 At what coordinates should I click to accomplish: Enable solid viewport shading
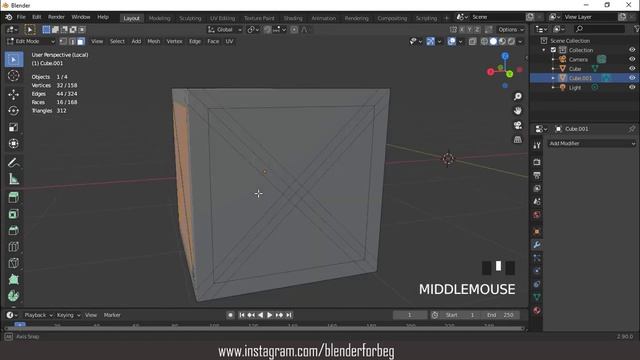tap(493, 41)
